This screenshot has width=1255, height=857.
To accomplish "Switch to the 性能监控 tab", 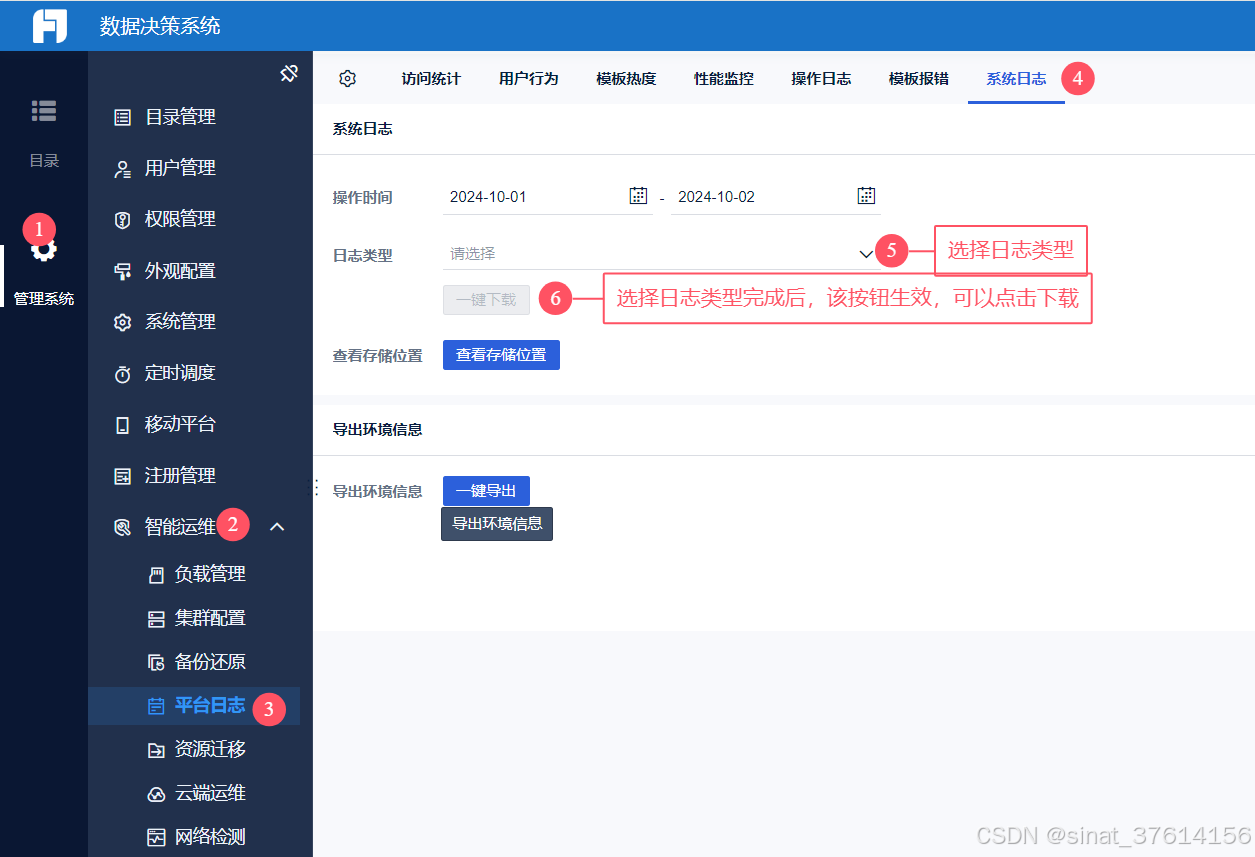I will [724, 78].
